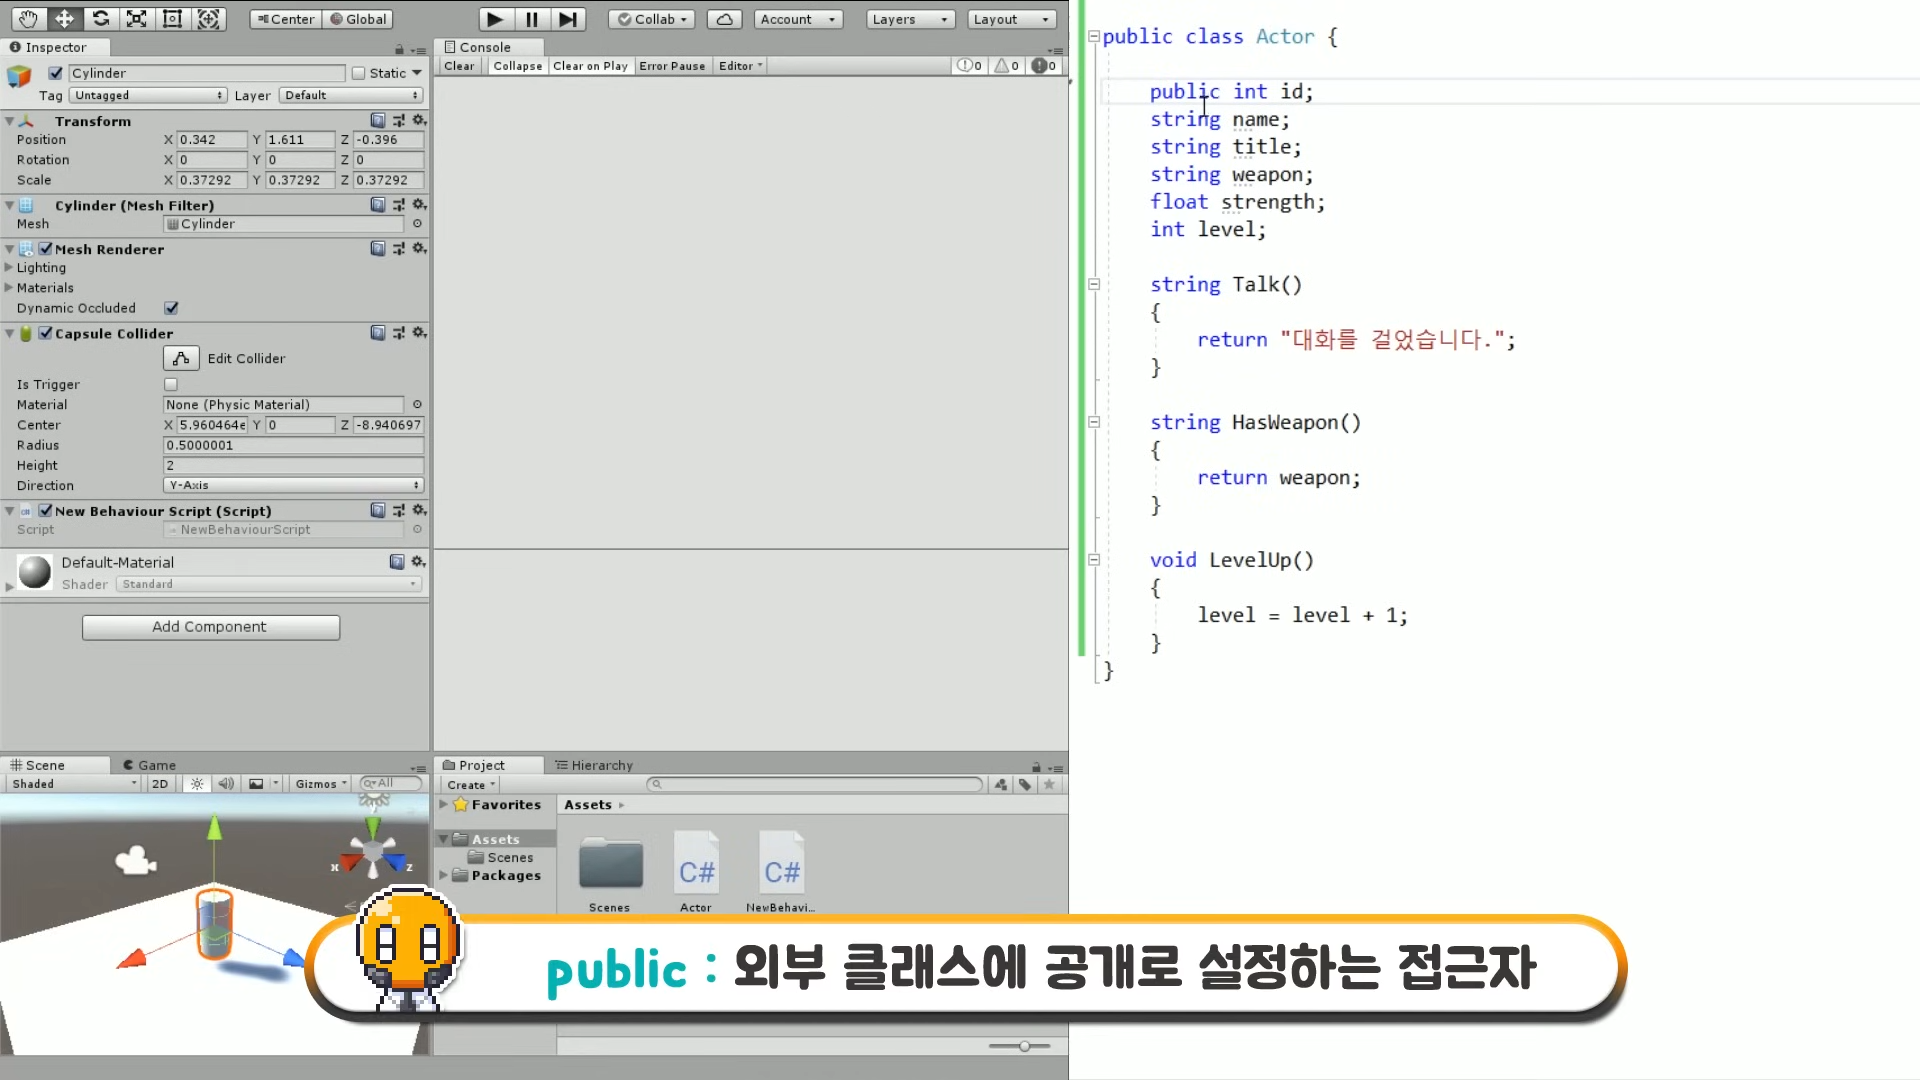Select the Hand tool in toolbar
This screenshot has width=1920, height=1080.
[x=28, y=19]
